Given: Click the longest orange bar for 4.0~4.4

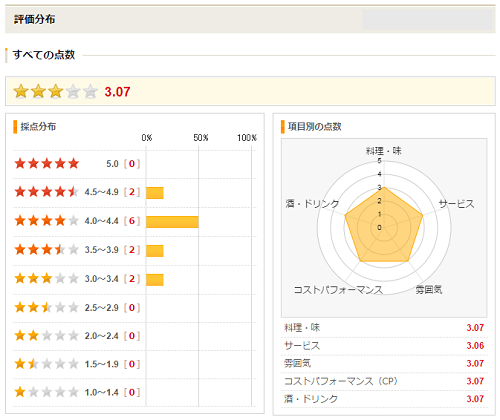Looking at the screenshot, I should (x=172, y=222).
